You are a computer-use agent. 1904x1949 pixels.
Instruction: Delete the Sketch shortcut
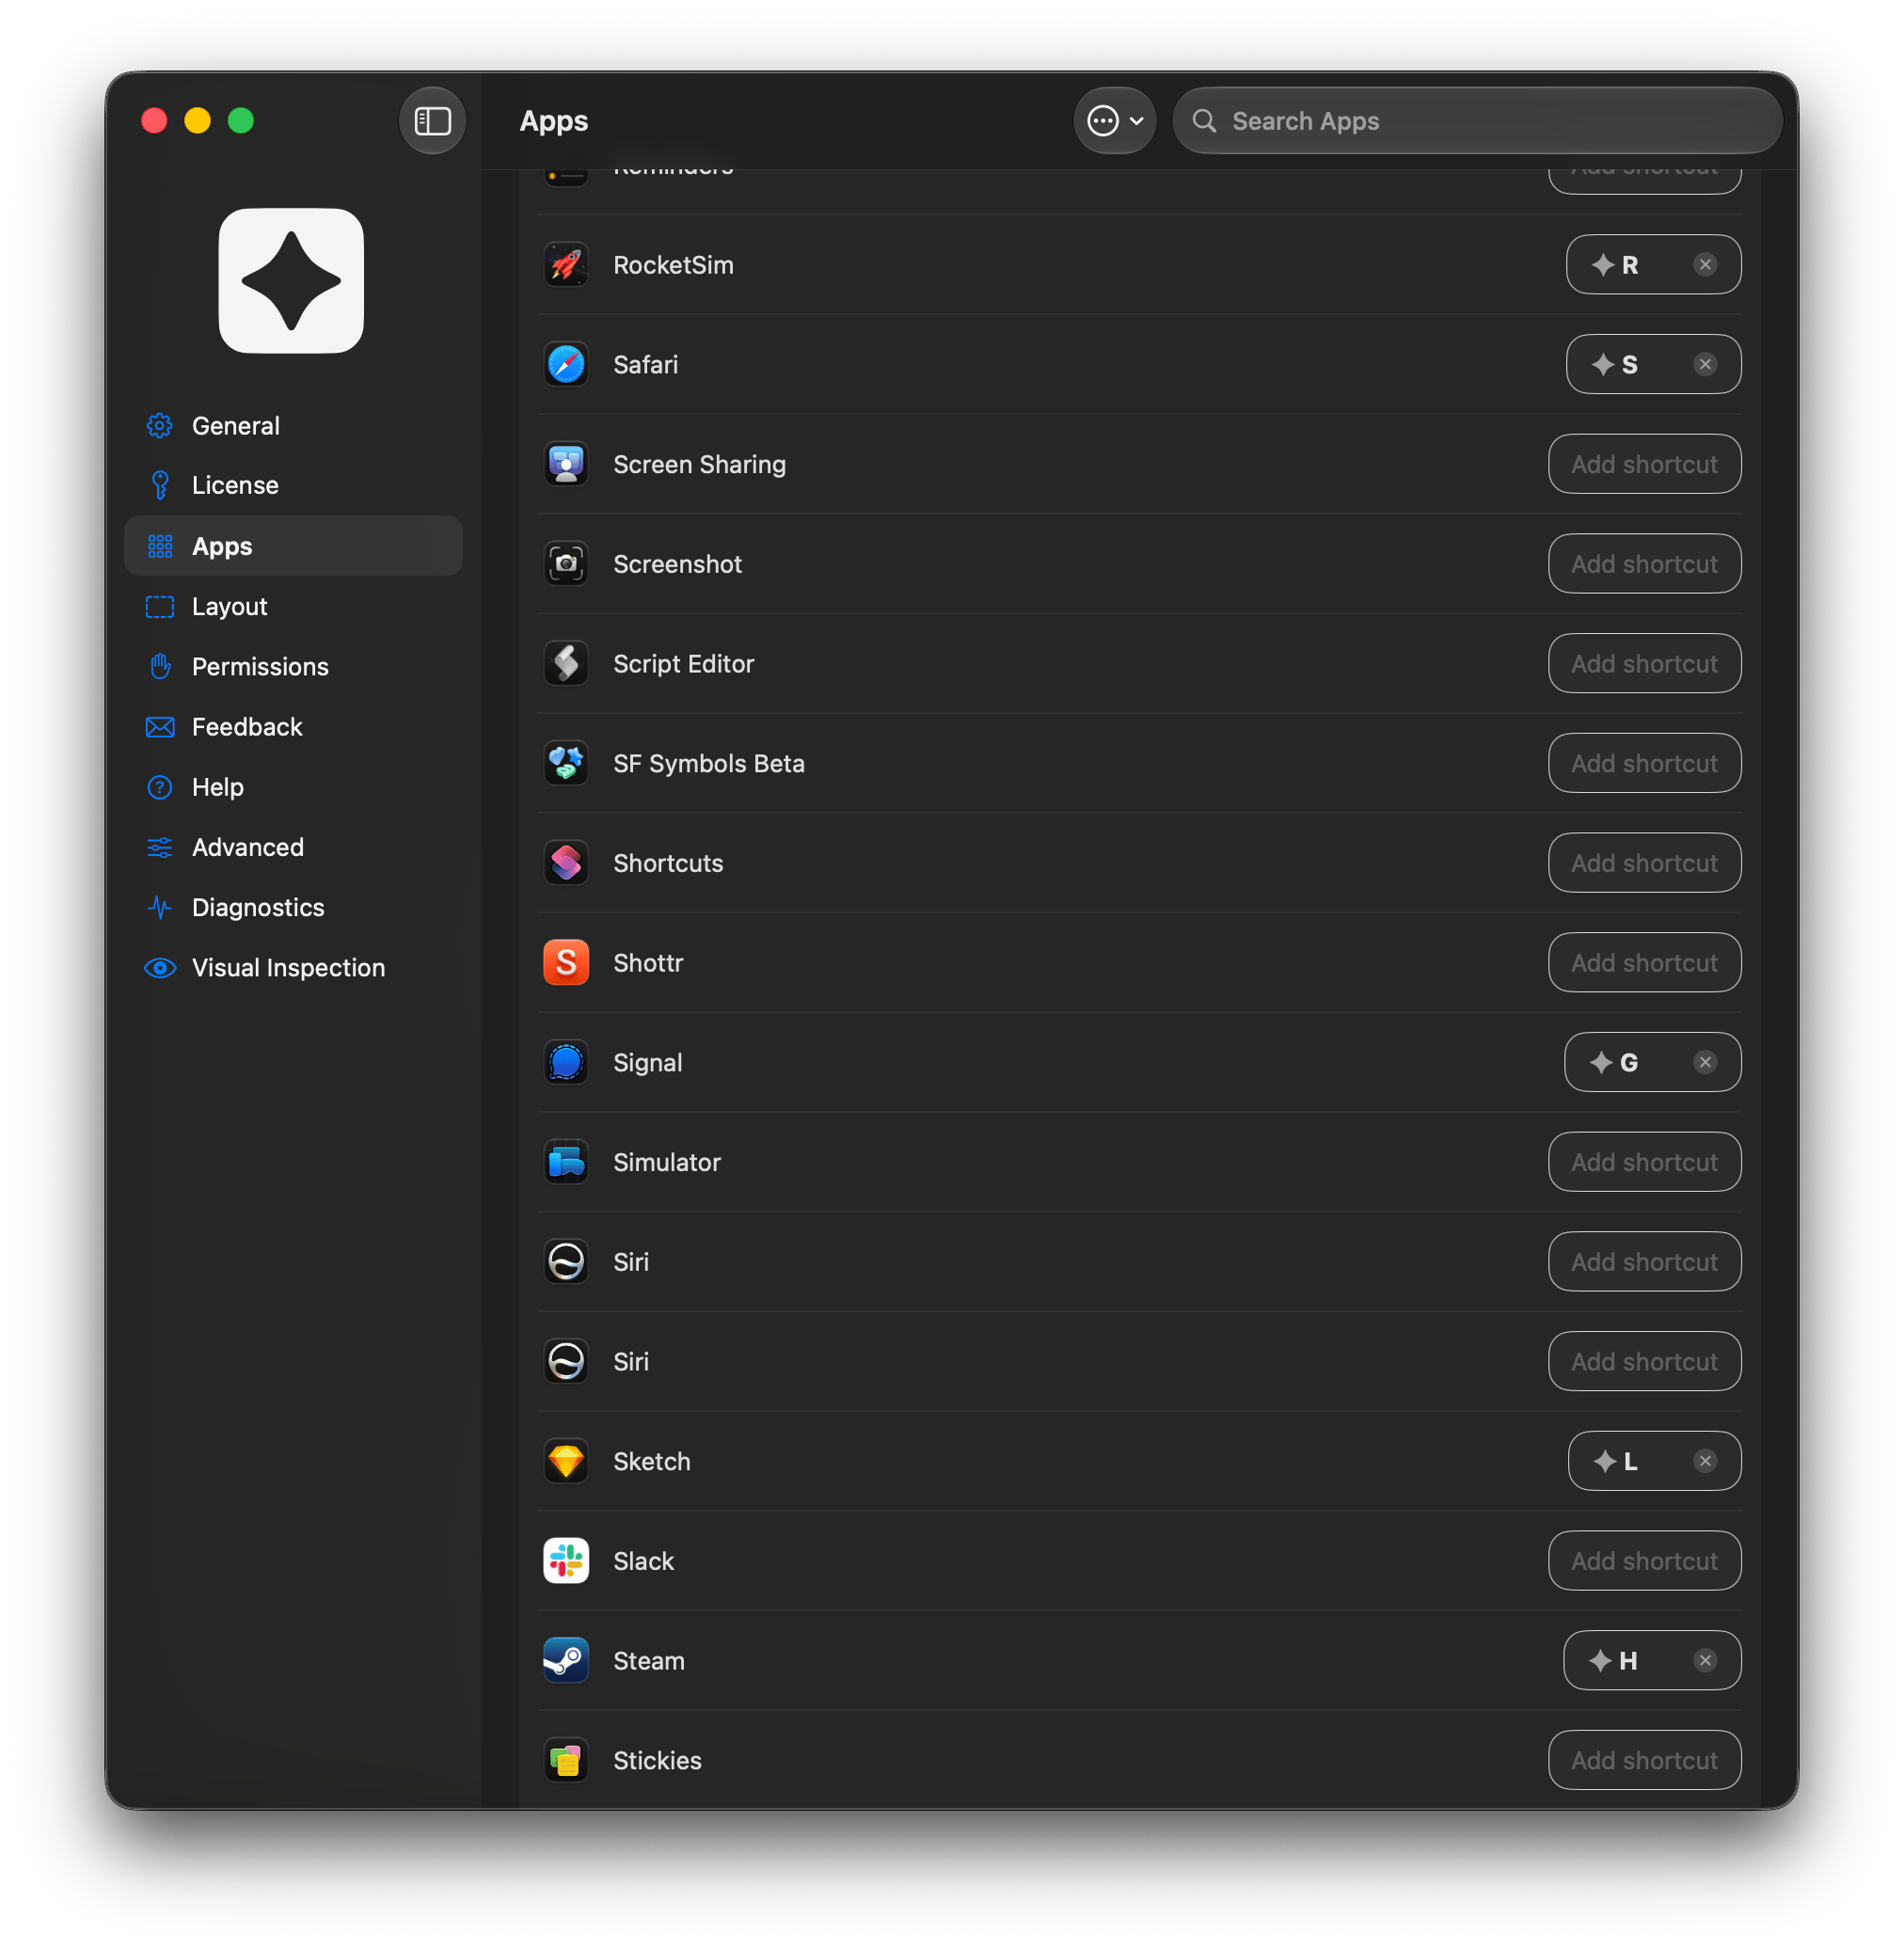1705,1462
